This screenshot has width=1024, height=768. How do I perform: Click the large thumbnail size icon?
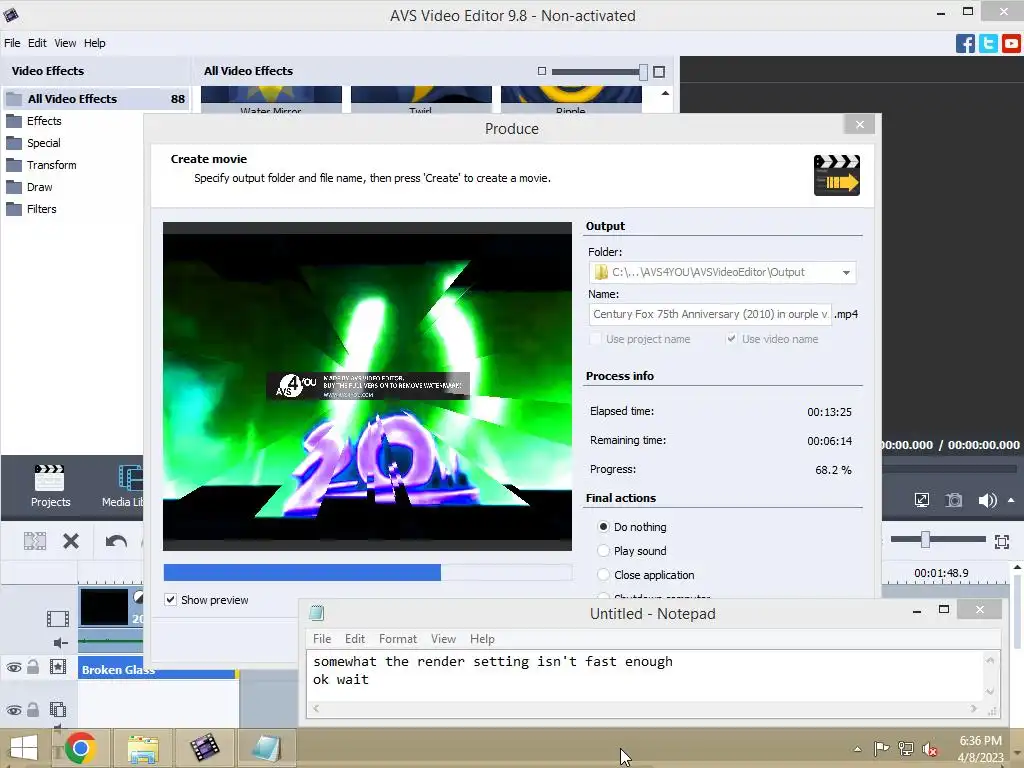(x=659, y=72)
